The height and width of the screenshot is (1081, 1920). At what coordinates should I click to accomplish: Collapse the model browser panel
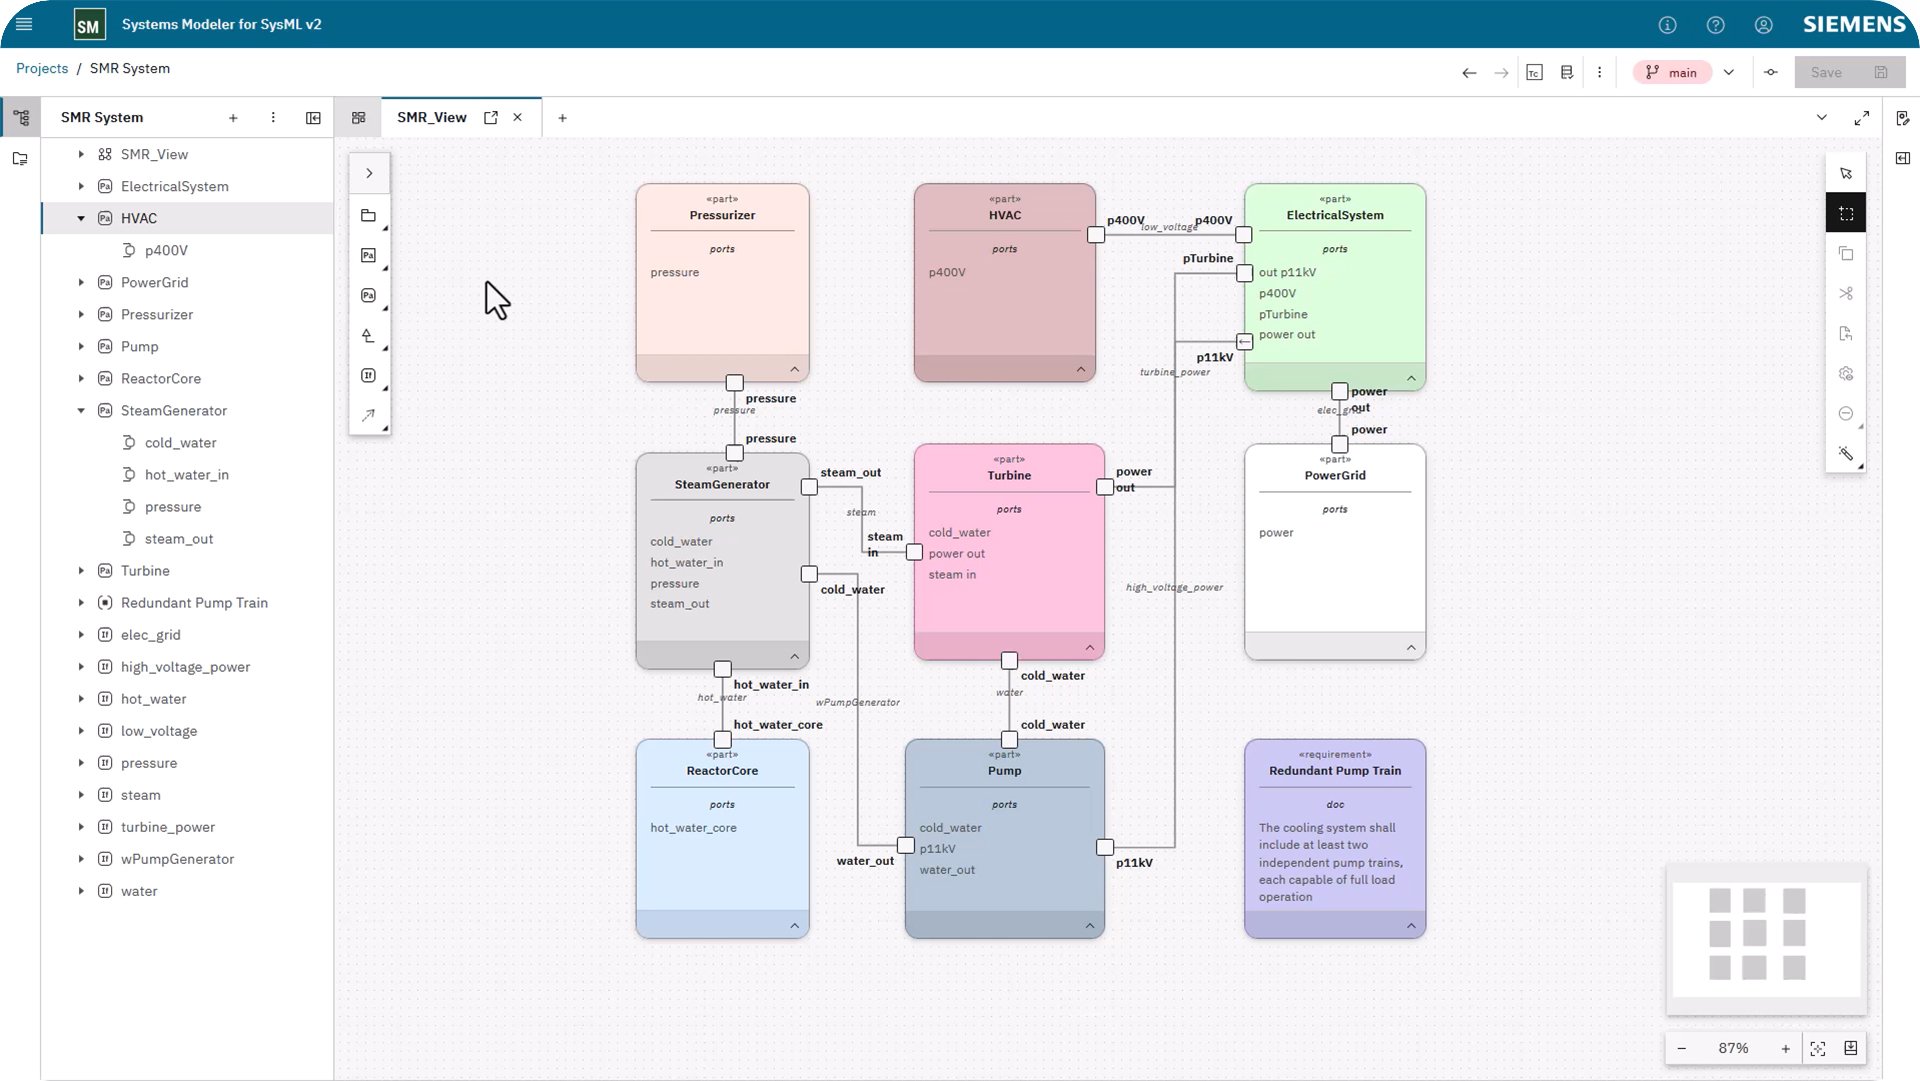click(x=313, y=118)
